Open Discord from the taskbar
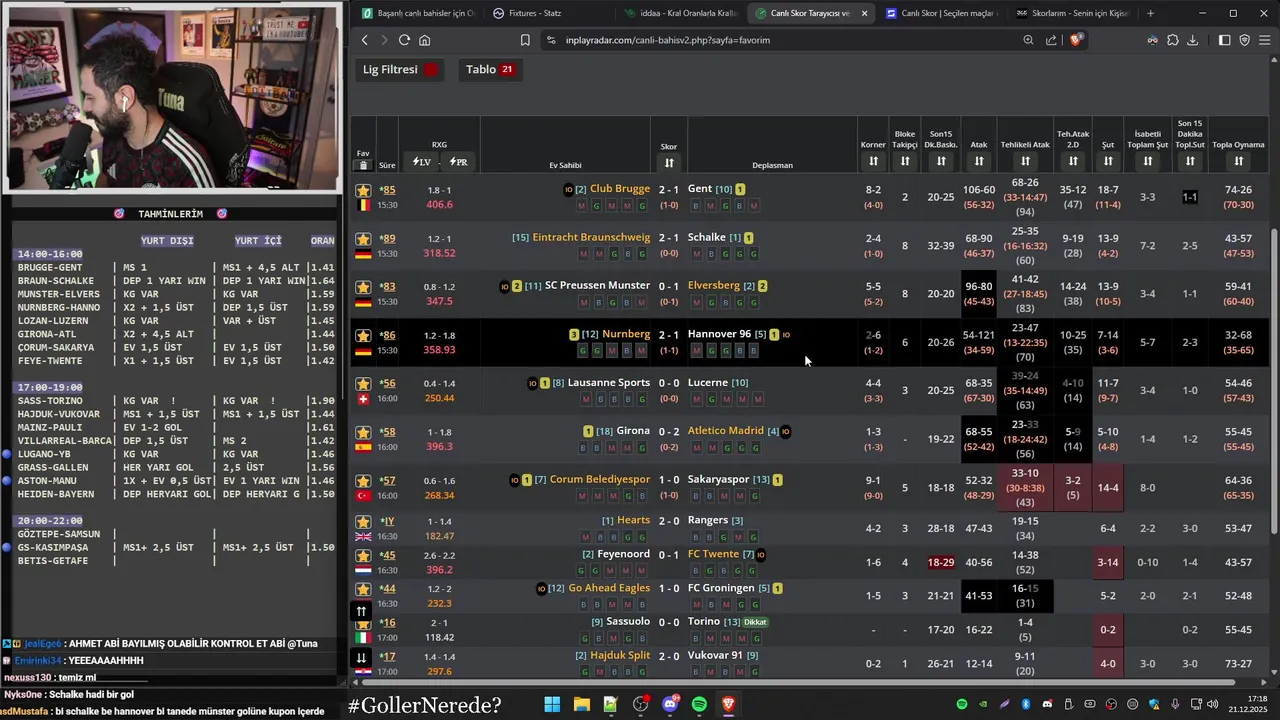 click(670, 705)
